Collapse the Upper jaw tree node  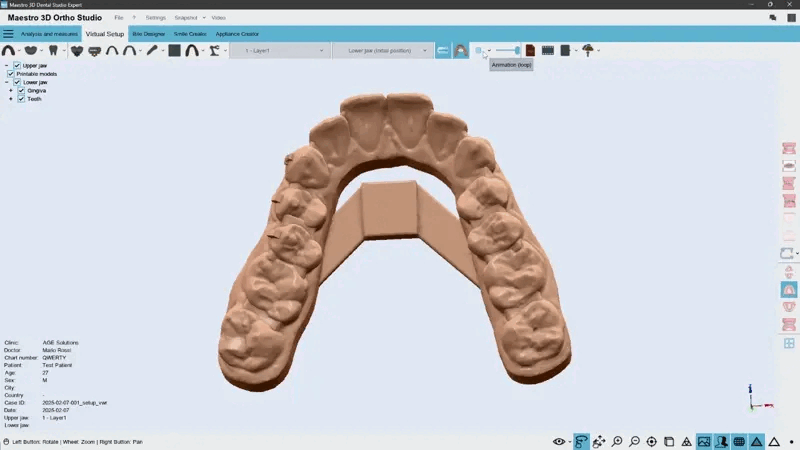(x=6, y=65)
